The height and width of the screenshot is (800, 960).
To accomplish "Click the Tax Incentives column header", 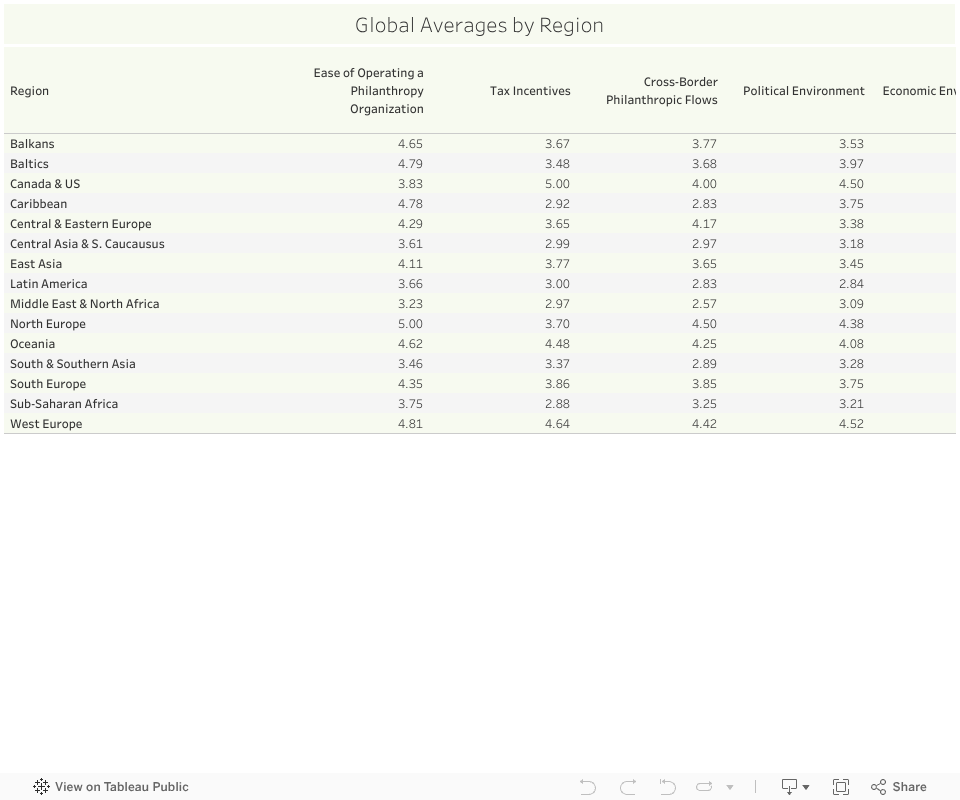I will (x=530, y=91).
